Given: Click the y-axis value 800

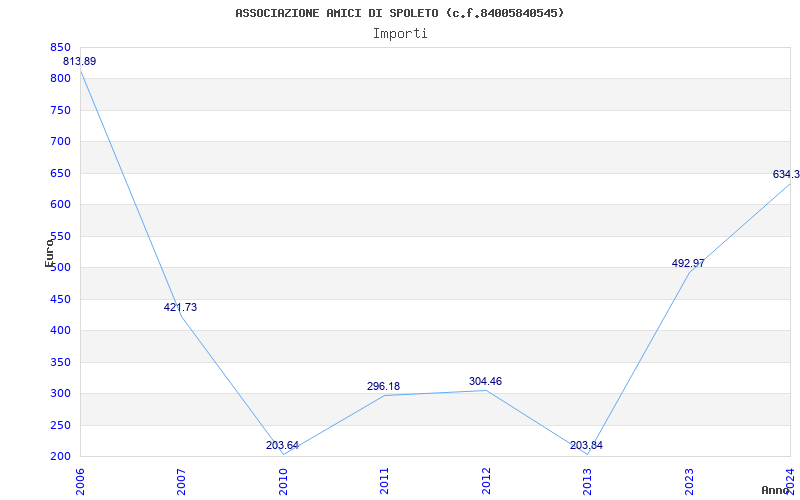Looking at the screenshot, I should click(x=60, y=79).
